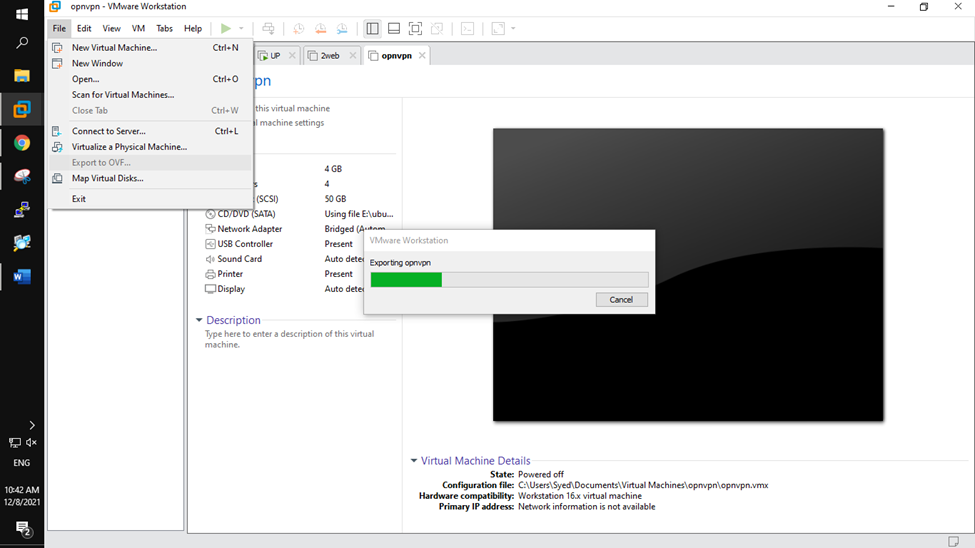
Task: Open Google Chrome from the taskbar
Action: tap(22, 143)
